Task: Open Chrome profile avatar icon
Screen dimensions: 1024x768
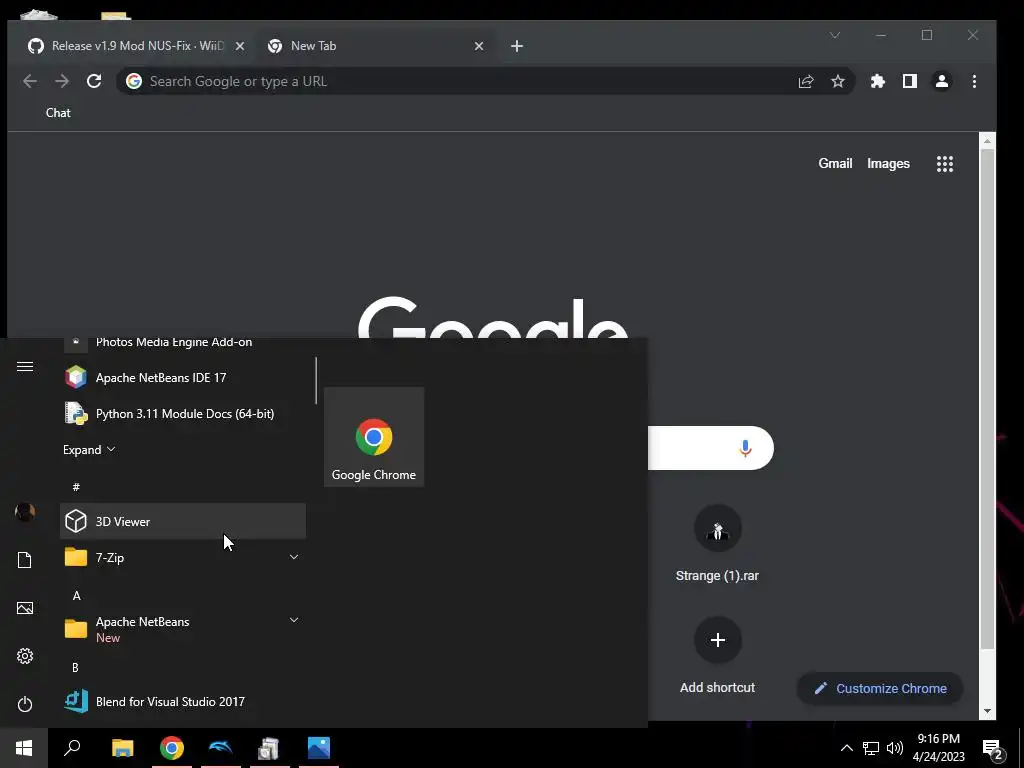Action: [x=942, y=81]
